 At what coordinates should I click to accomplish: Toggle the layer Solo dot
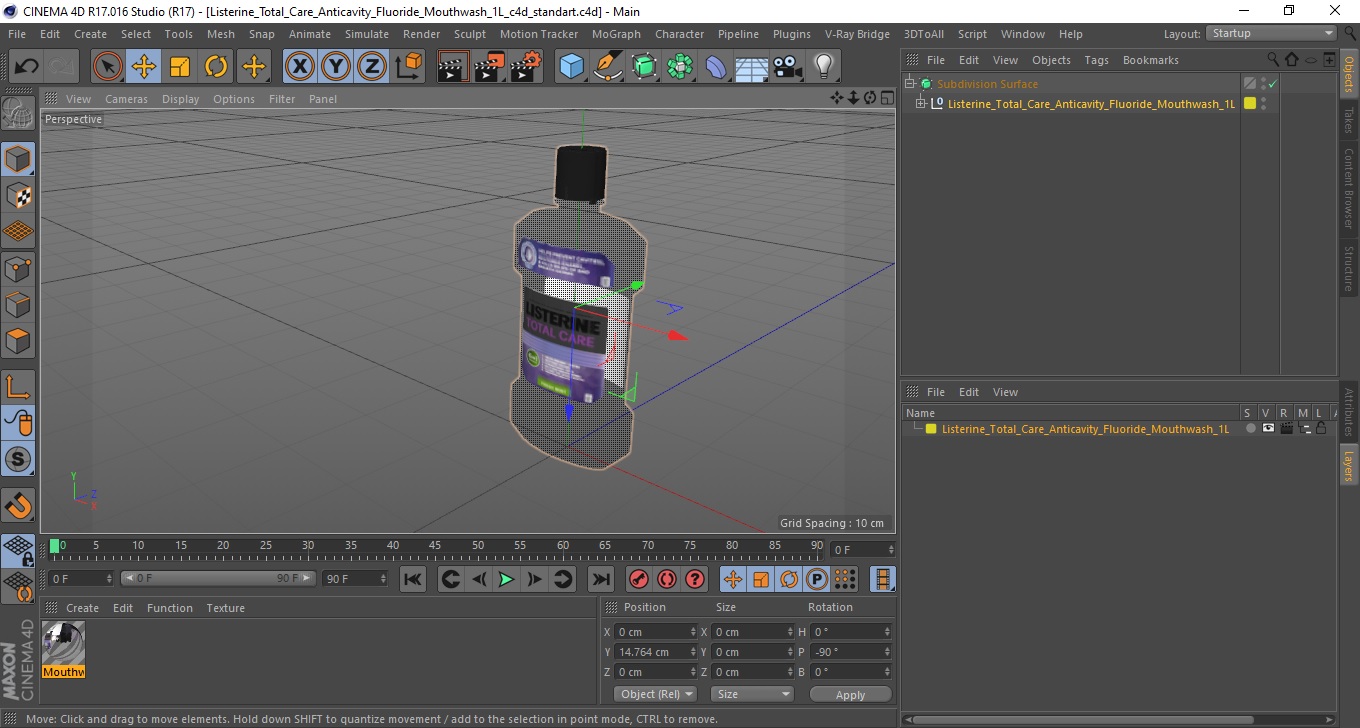pos(1250,428)
